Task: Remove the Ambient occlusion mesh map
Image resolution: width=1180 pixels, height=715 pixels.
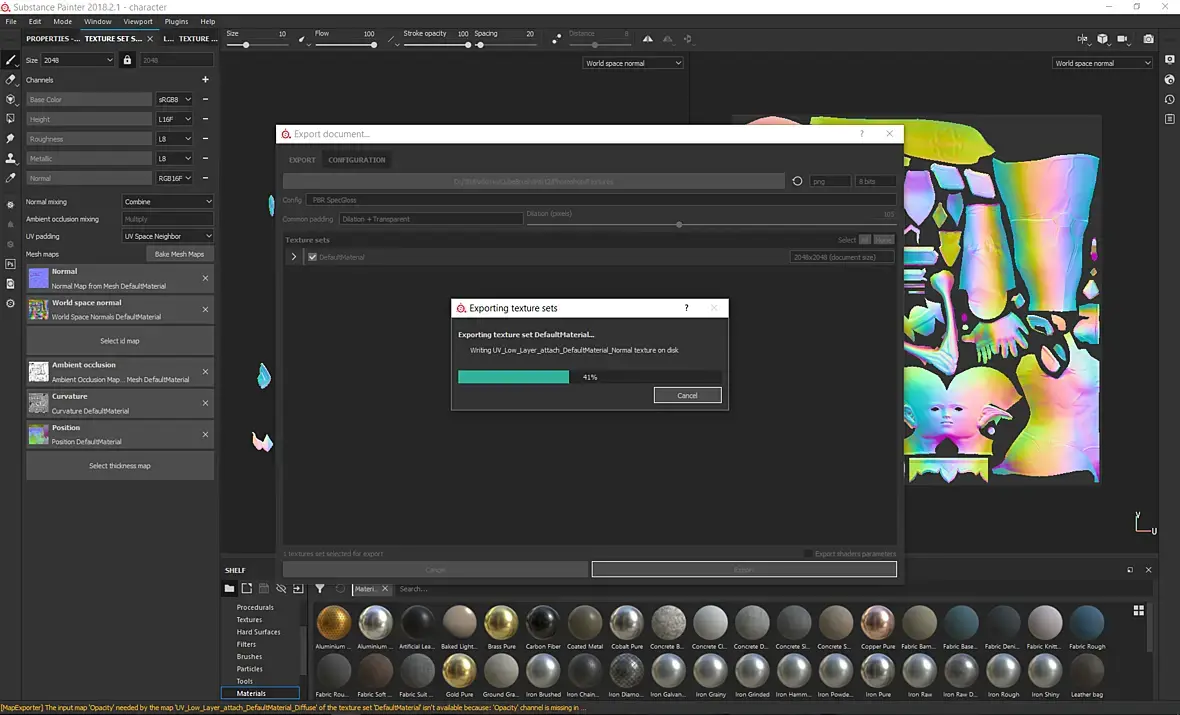Action: (x=205, y=372)
